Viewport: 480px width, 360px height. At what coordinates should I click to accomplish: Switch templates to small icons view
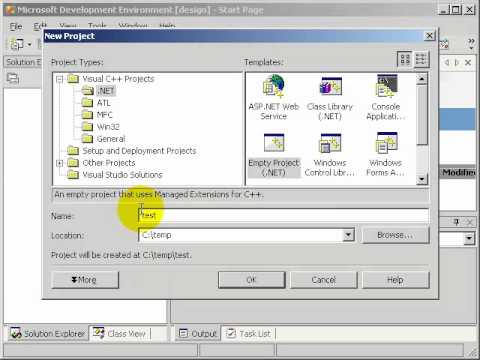pos(421,60)
